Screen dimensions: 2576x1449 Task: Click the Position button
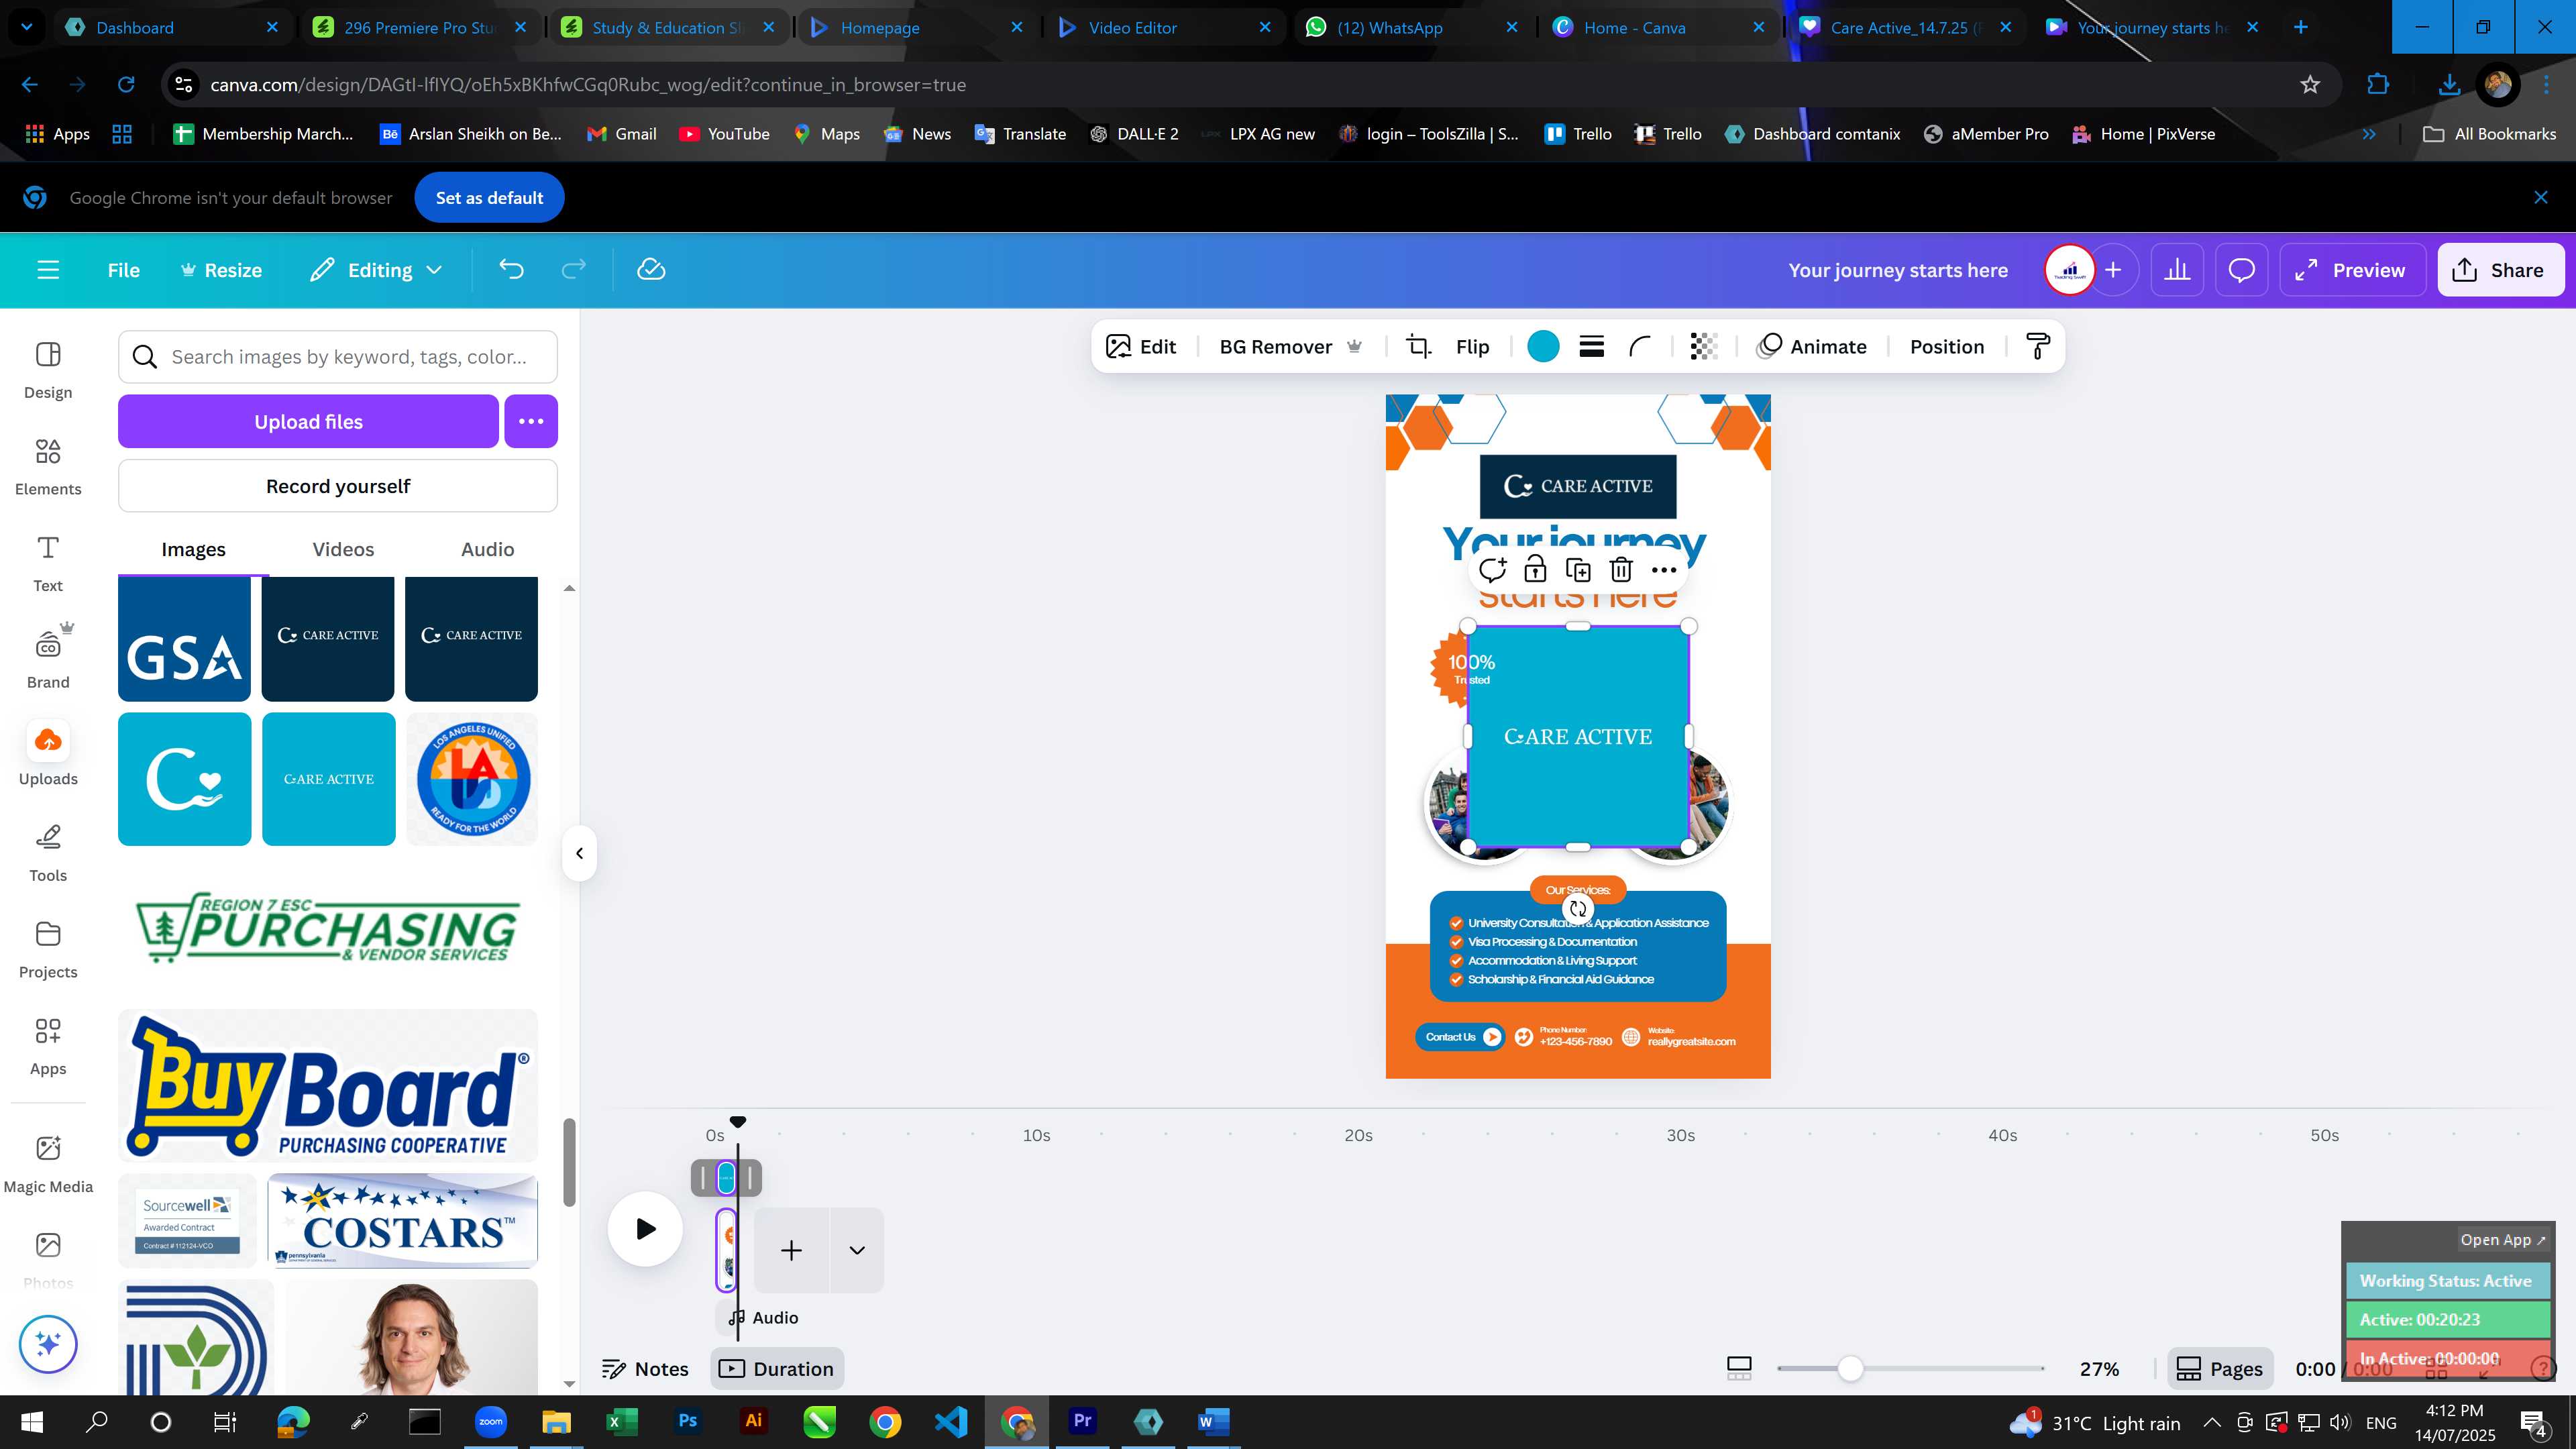pos(1947,347)
